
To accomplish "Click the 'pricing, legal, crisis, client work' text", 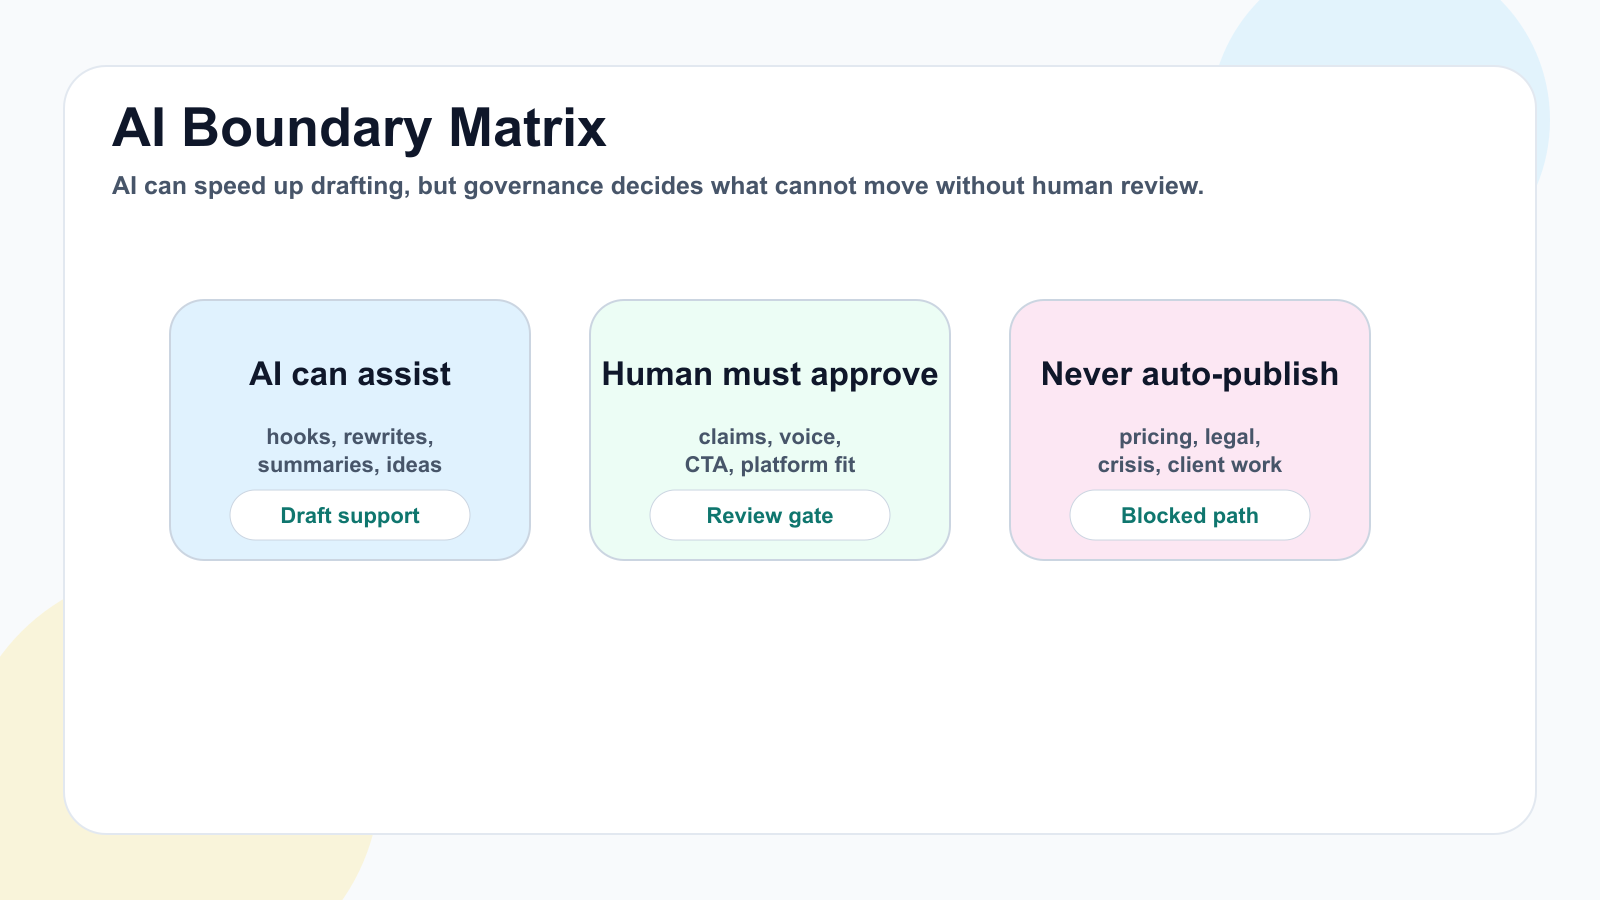I will click(1190, 451).
